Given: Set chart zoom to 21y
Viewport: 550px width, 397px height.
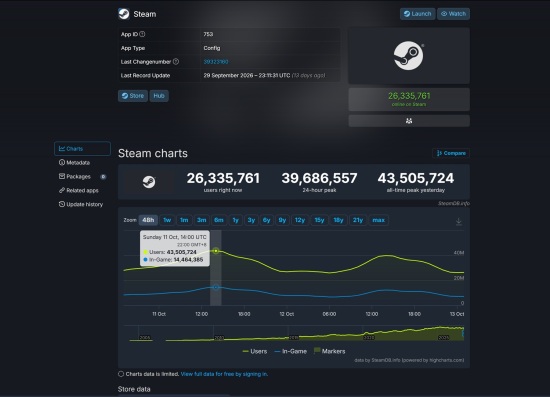Looking at the screenshot, I should click(358, 220).
